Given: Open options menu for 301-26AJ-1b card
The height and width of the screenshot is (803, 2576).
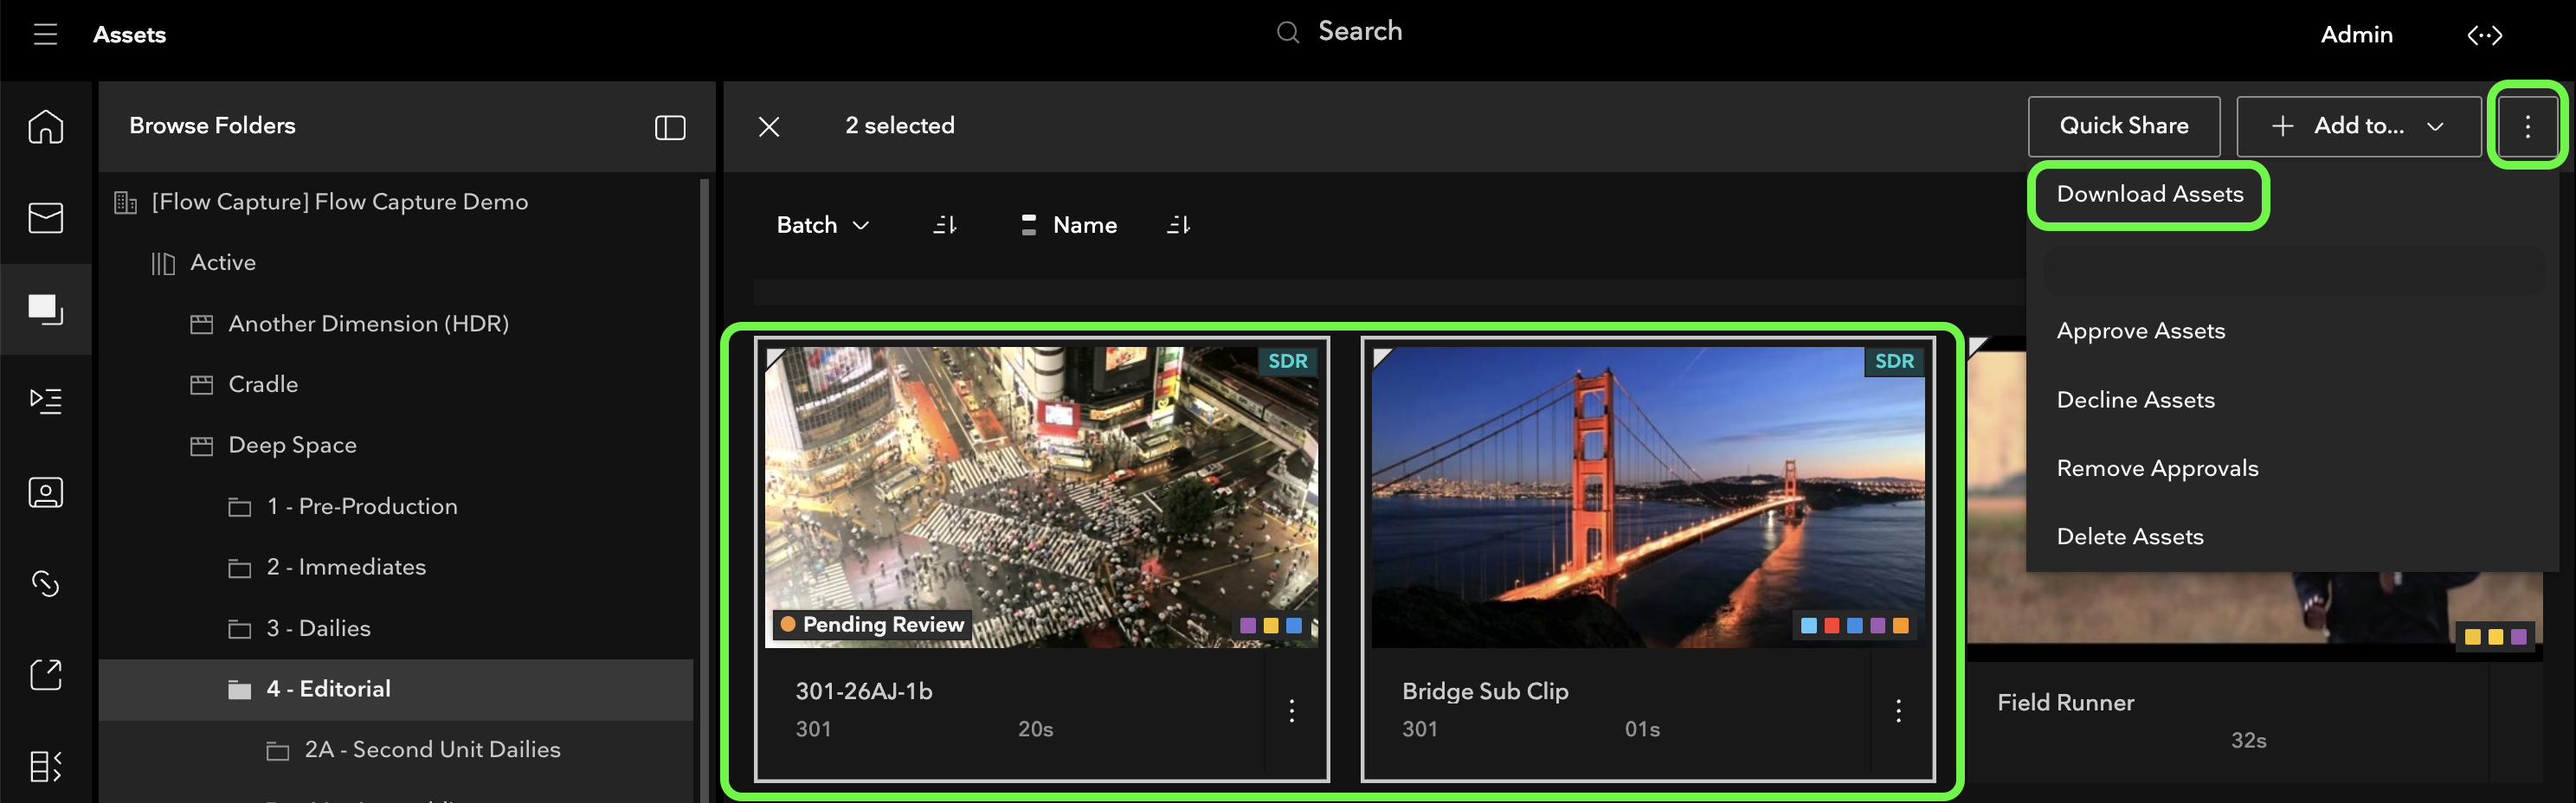Looking at the screenshot, I should (1292, 711).
